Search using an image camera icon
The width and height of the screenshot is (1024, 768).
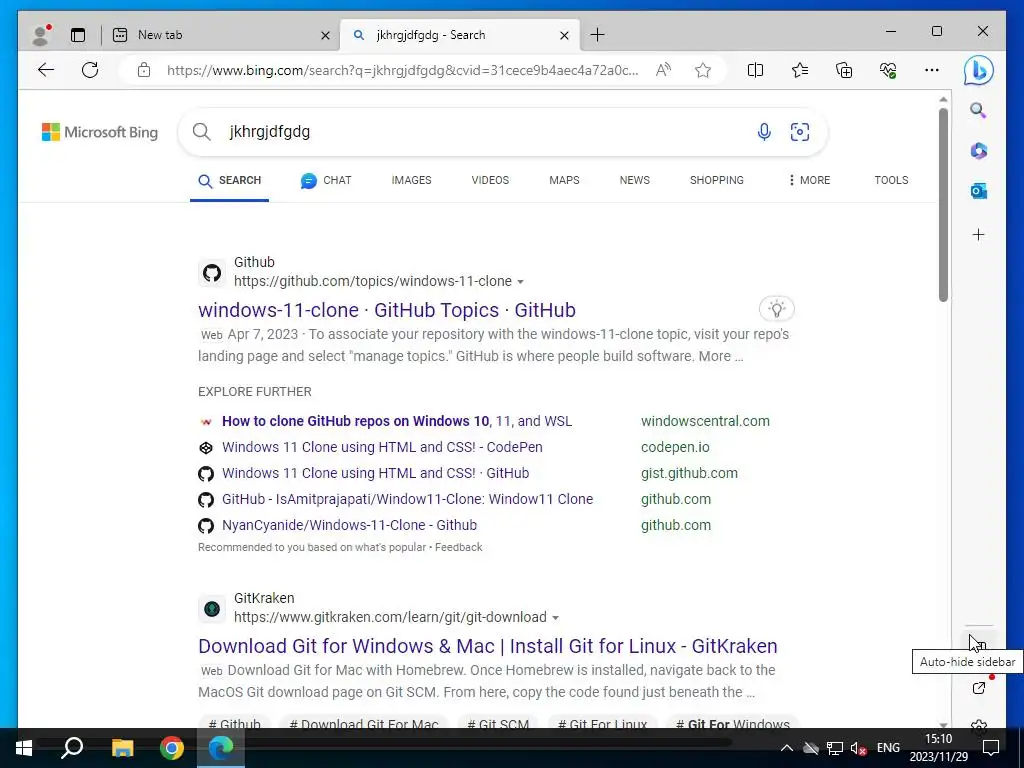(x=799, y=132)
